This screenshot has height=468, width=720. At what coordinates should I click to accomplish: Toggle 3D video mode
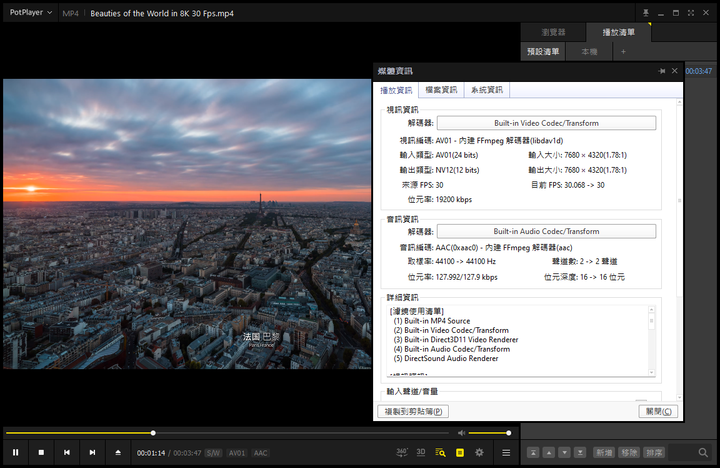(x=421, y=452)
